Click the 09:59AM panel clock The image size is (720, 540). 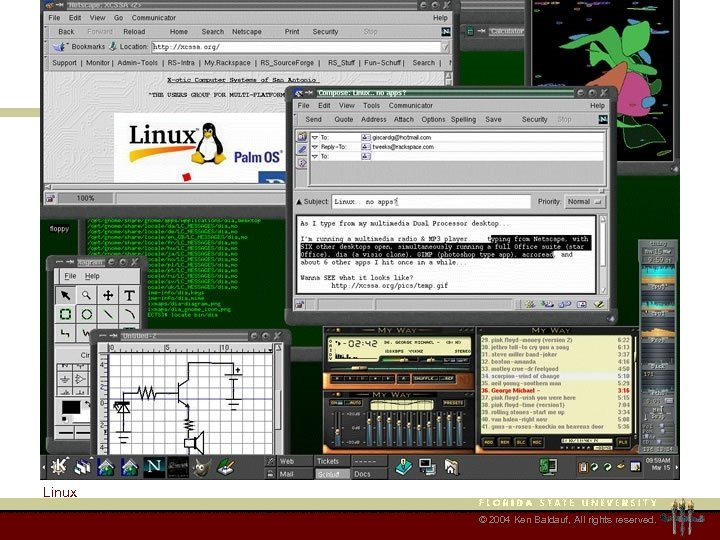click(x=658, y=460)
